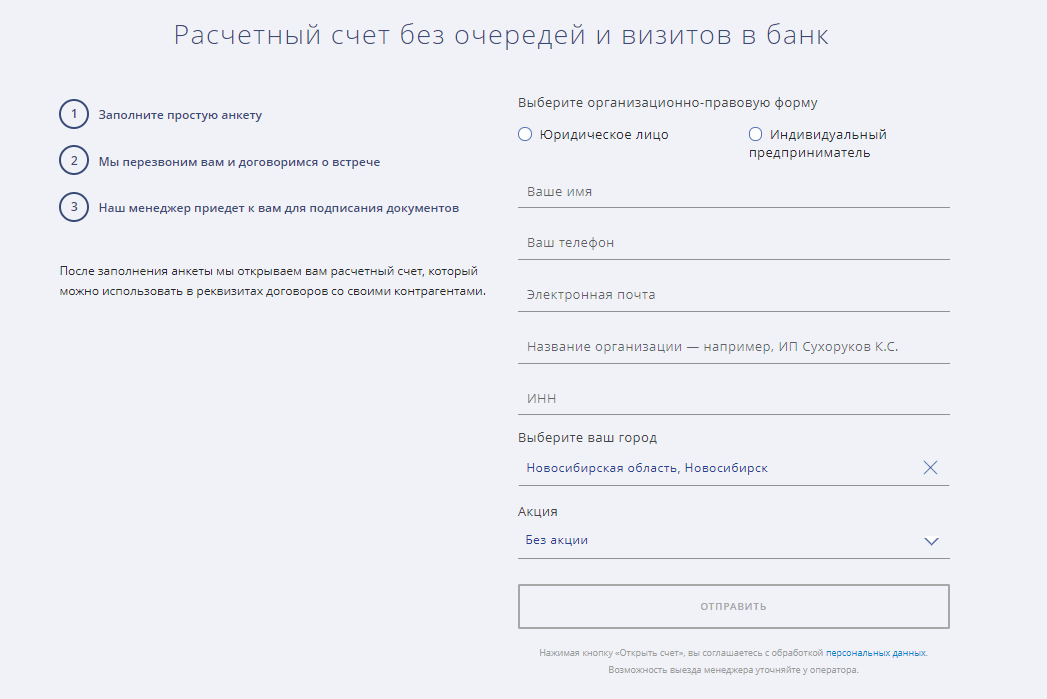Click paragraph После заполнения анкеты
Viewport: 1047px width, 699px height.
point(272,281)
